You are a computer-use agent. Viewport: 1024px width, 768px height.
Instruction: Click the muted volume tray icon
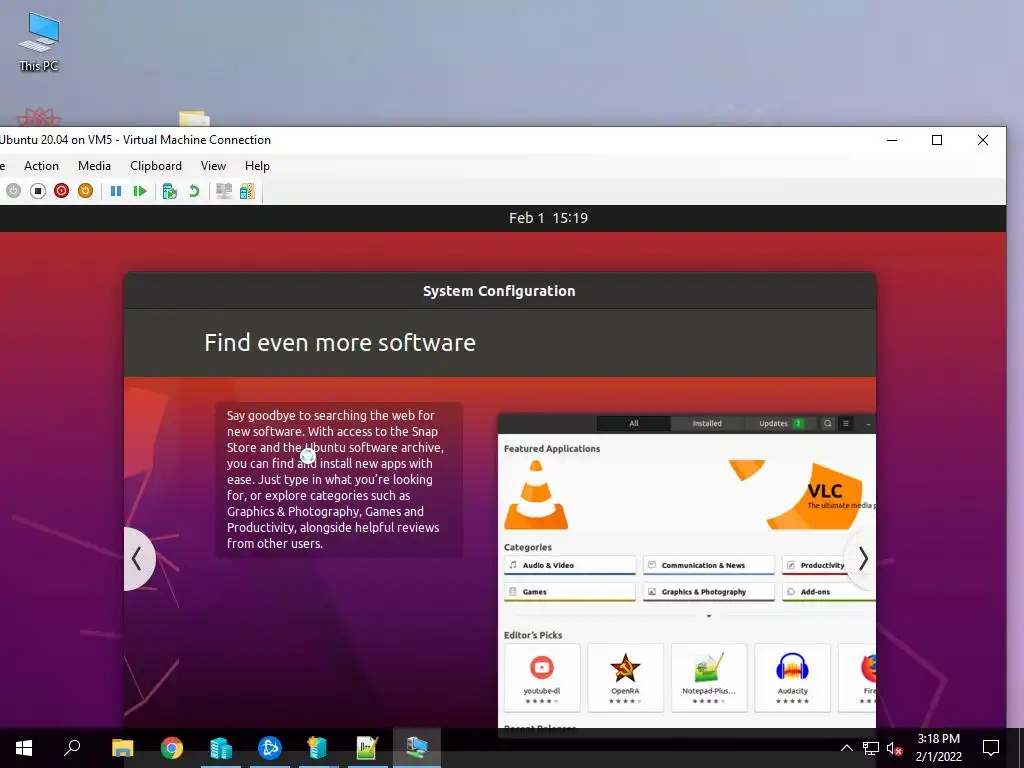[895, 748]
